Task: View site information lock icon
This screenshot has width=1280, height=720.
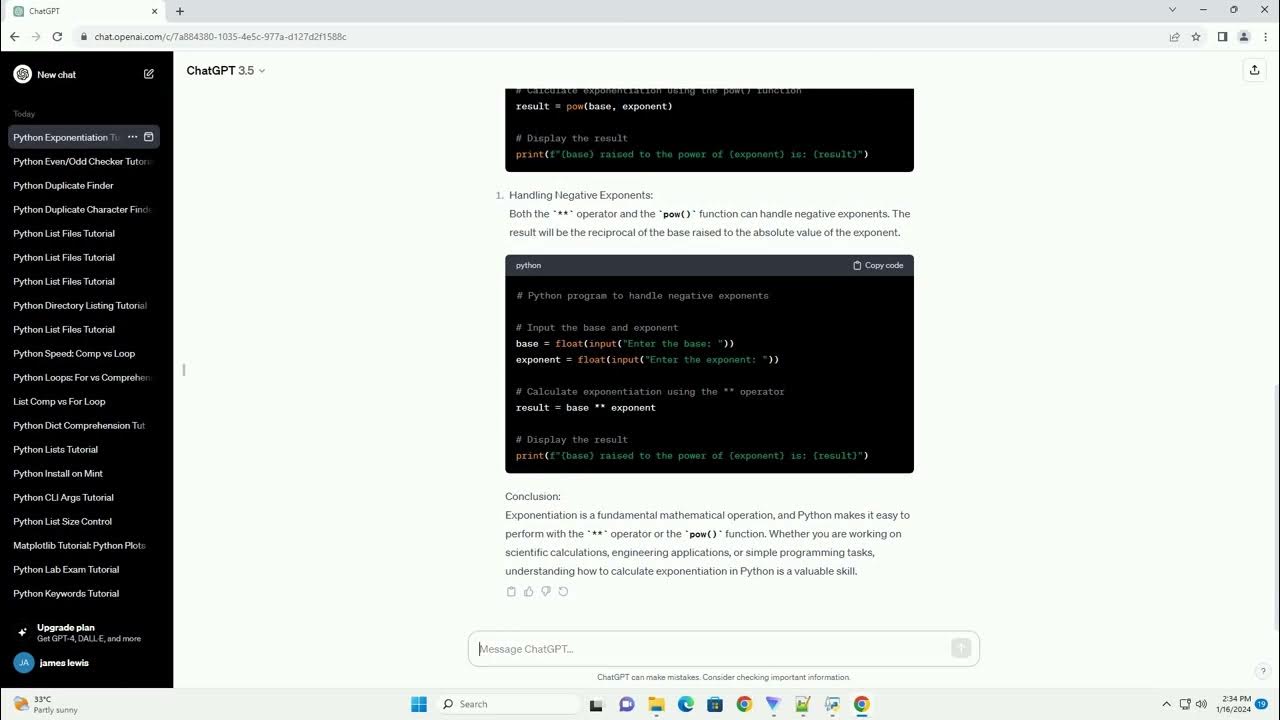Action: click(x=84, y=37)
